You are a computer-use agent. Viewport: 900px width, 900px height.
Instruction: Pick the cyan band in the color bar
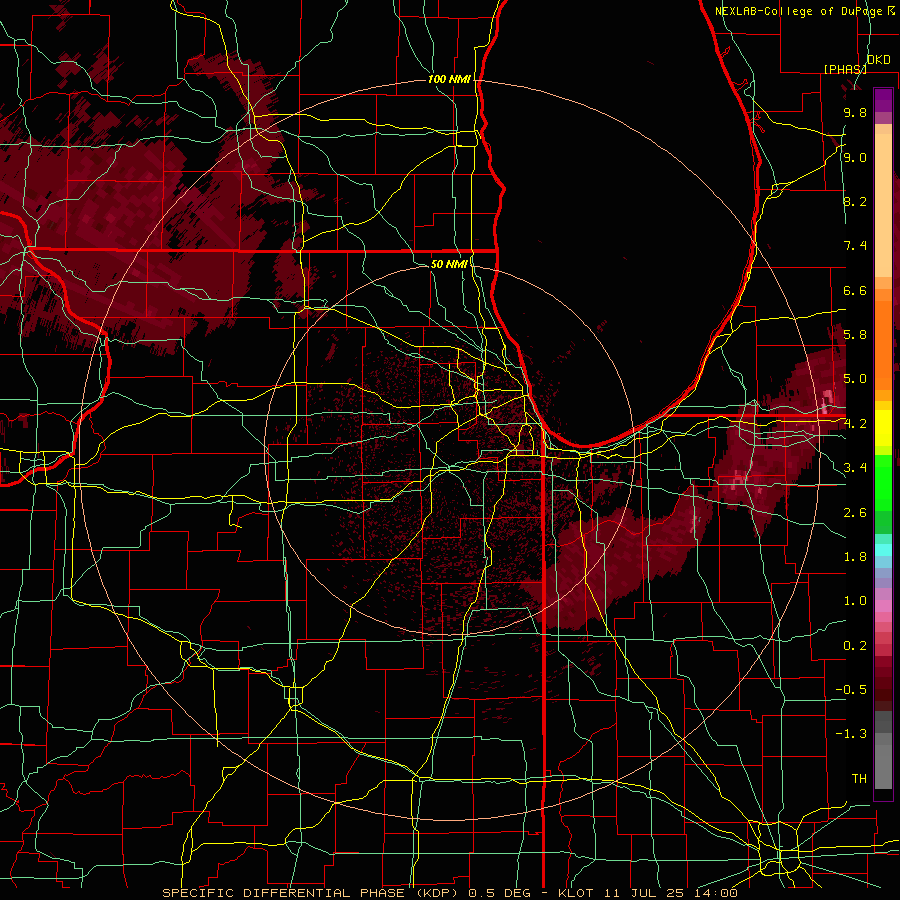[883, 550]
